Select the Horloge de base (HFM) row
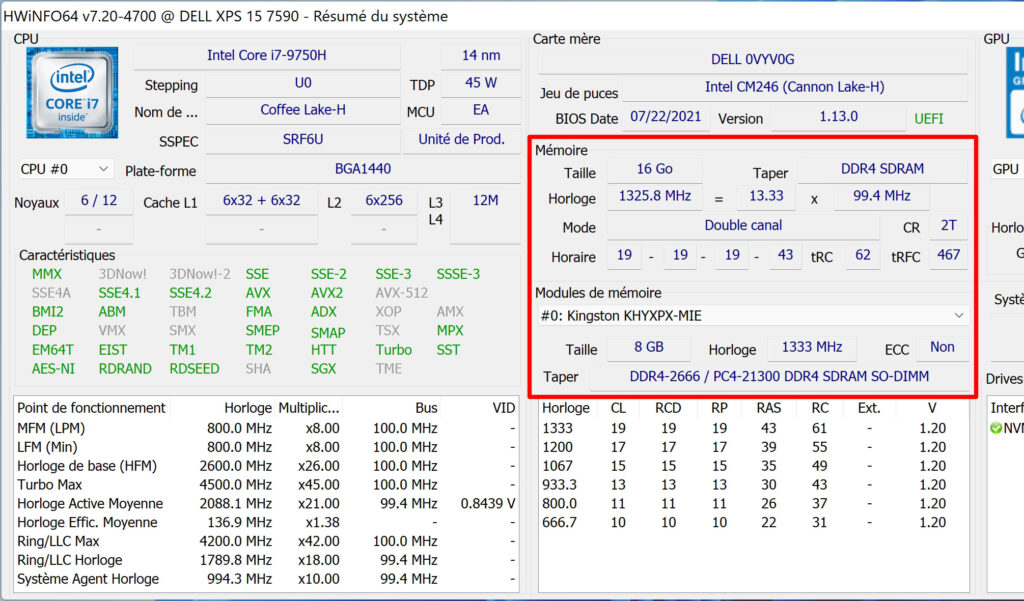This screenshot has width=1024, height=601. point(266,466)
